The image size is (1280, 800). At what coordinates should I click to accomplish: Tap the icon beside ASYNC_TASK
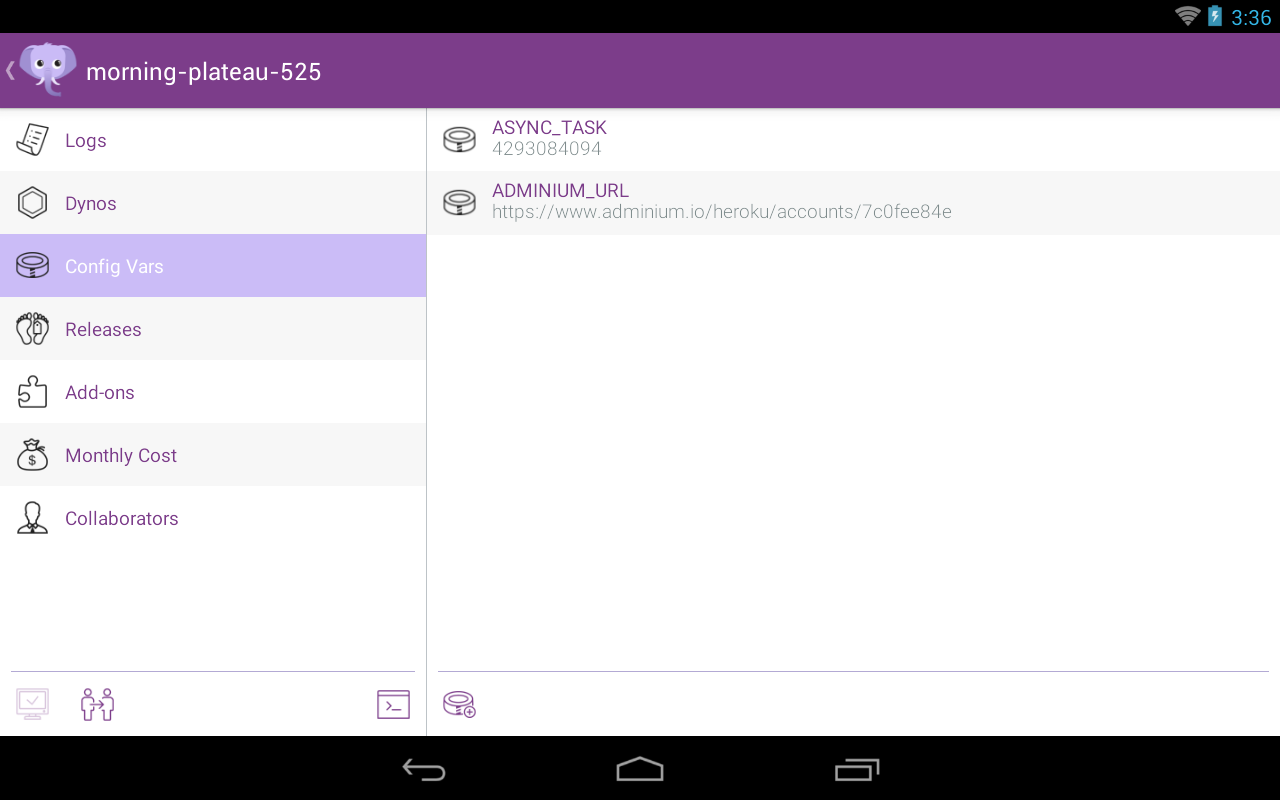(459, 140)
